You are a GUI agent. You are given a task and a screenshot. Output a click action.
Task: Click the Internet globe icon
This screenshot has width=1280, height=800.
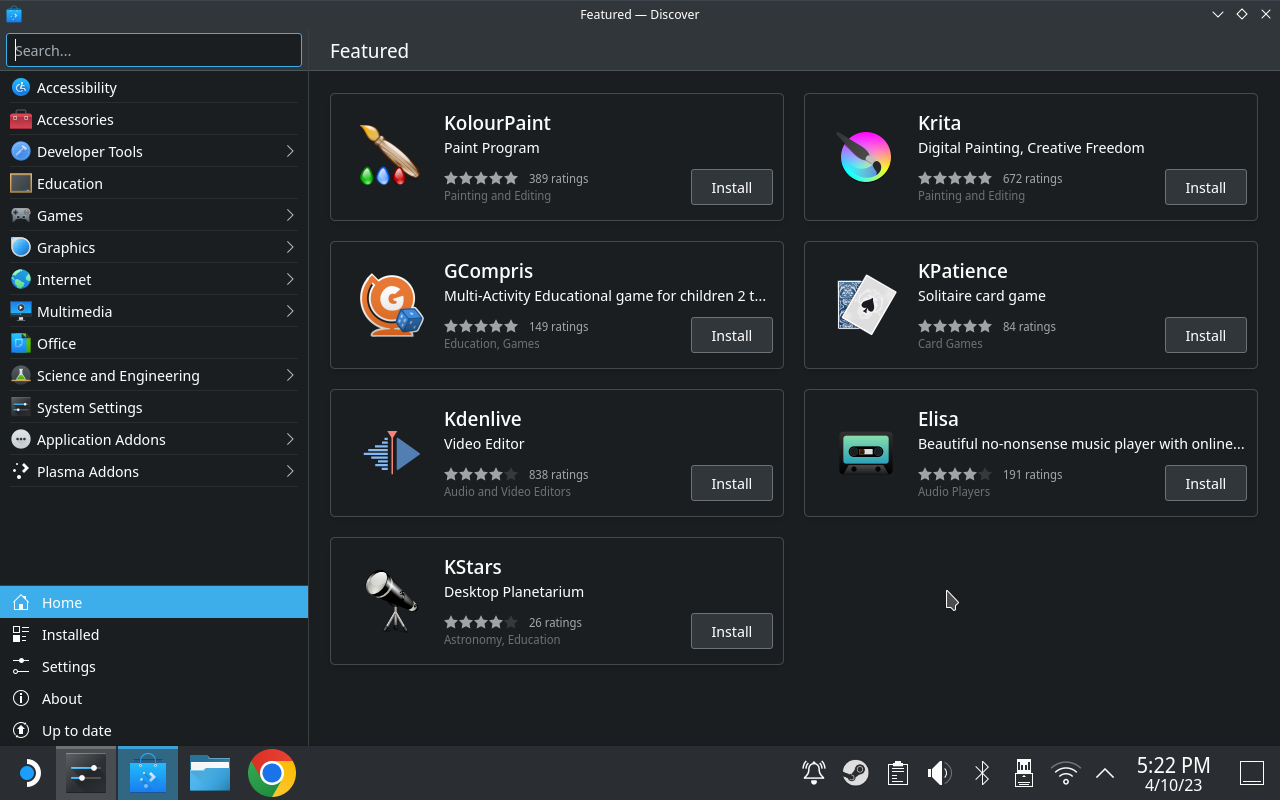[21, 280]
